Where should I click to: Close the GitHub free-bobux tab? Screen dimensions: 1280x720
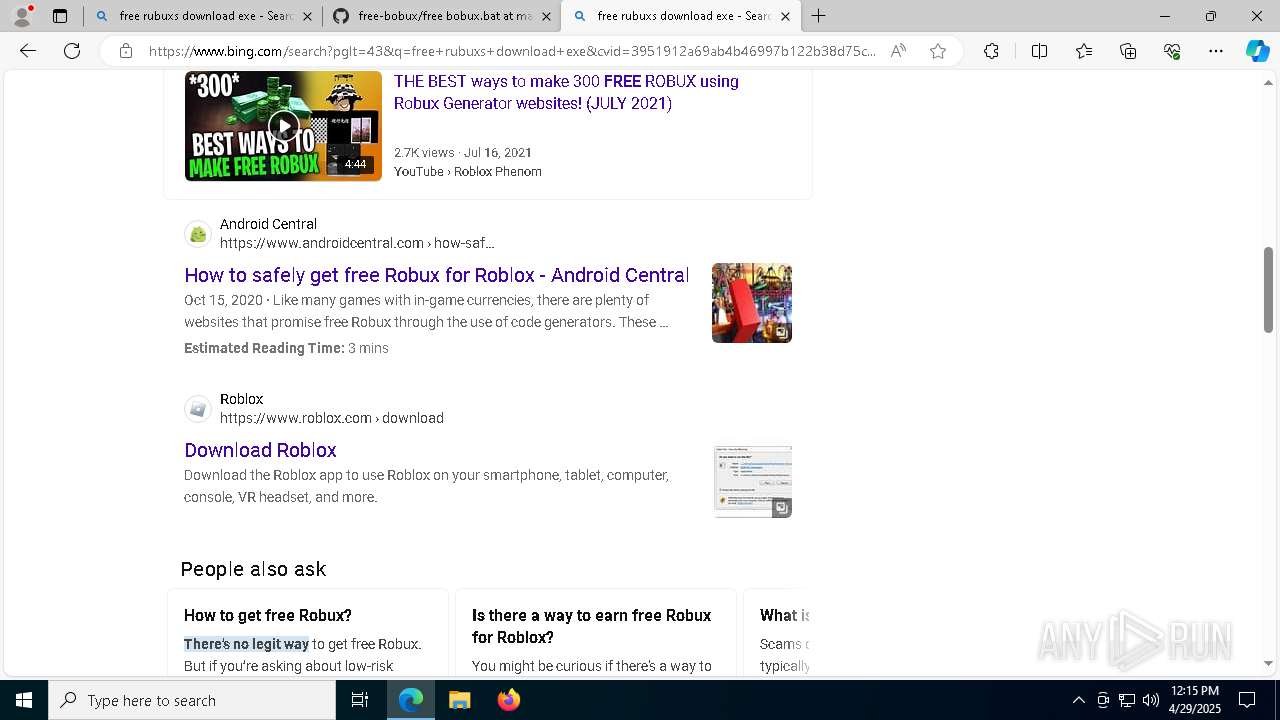tap(546, 16)
